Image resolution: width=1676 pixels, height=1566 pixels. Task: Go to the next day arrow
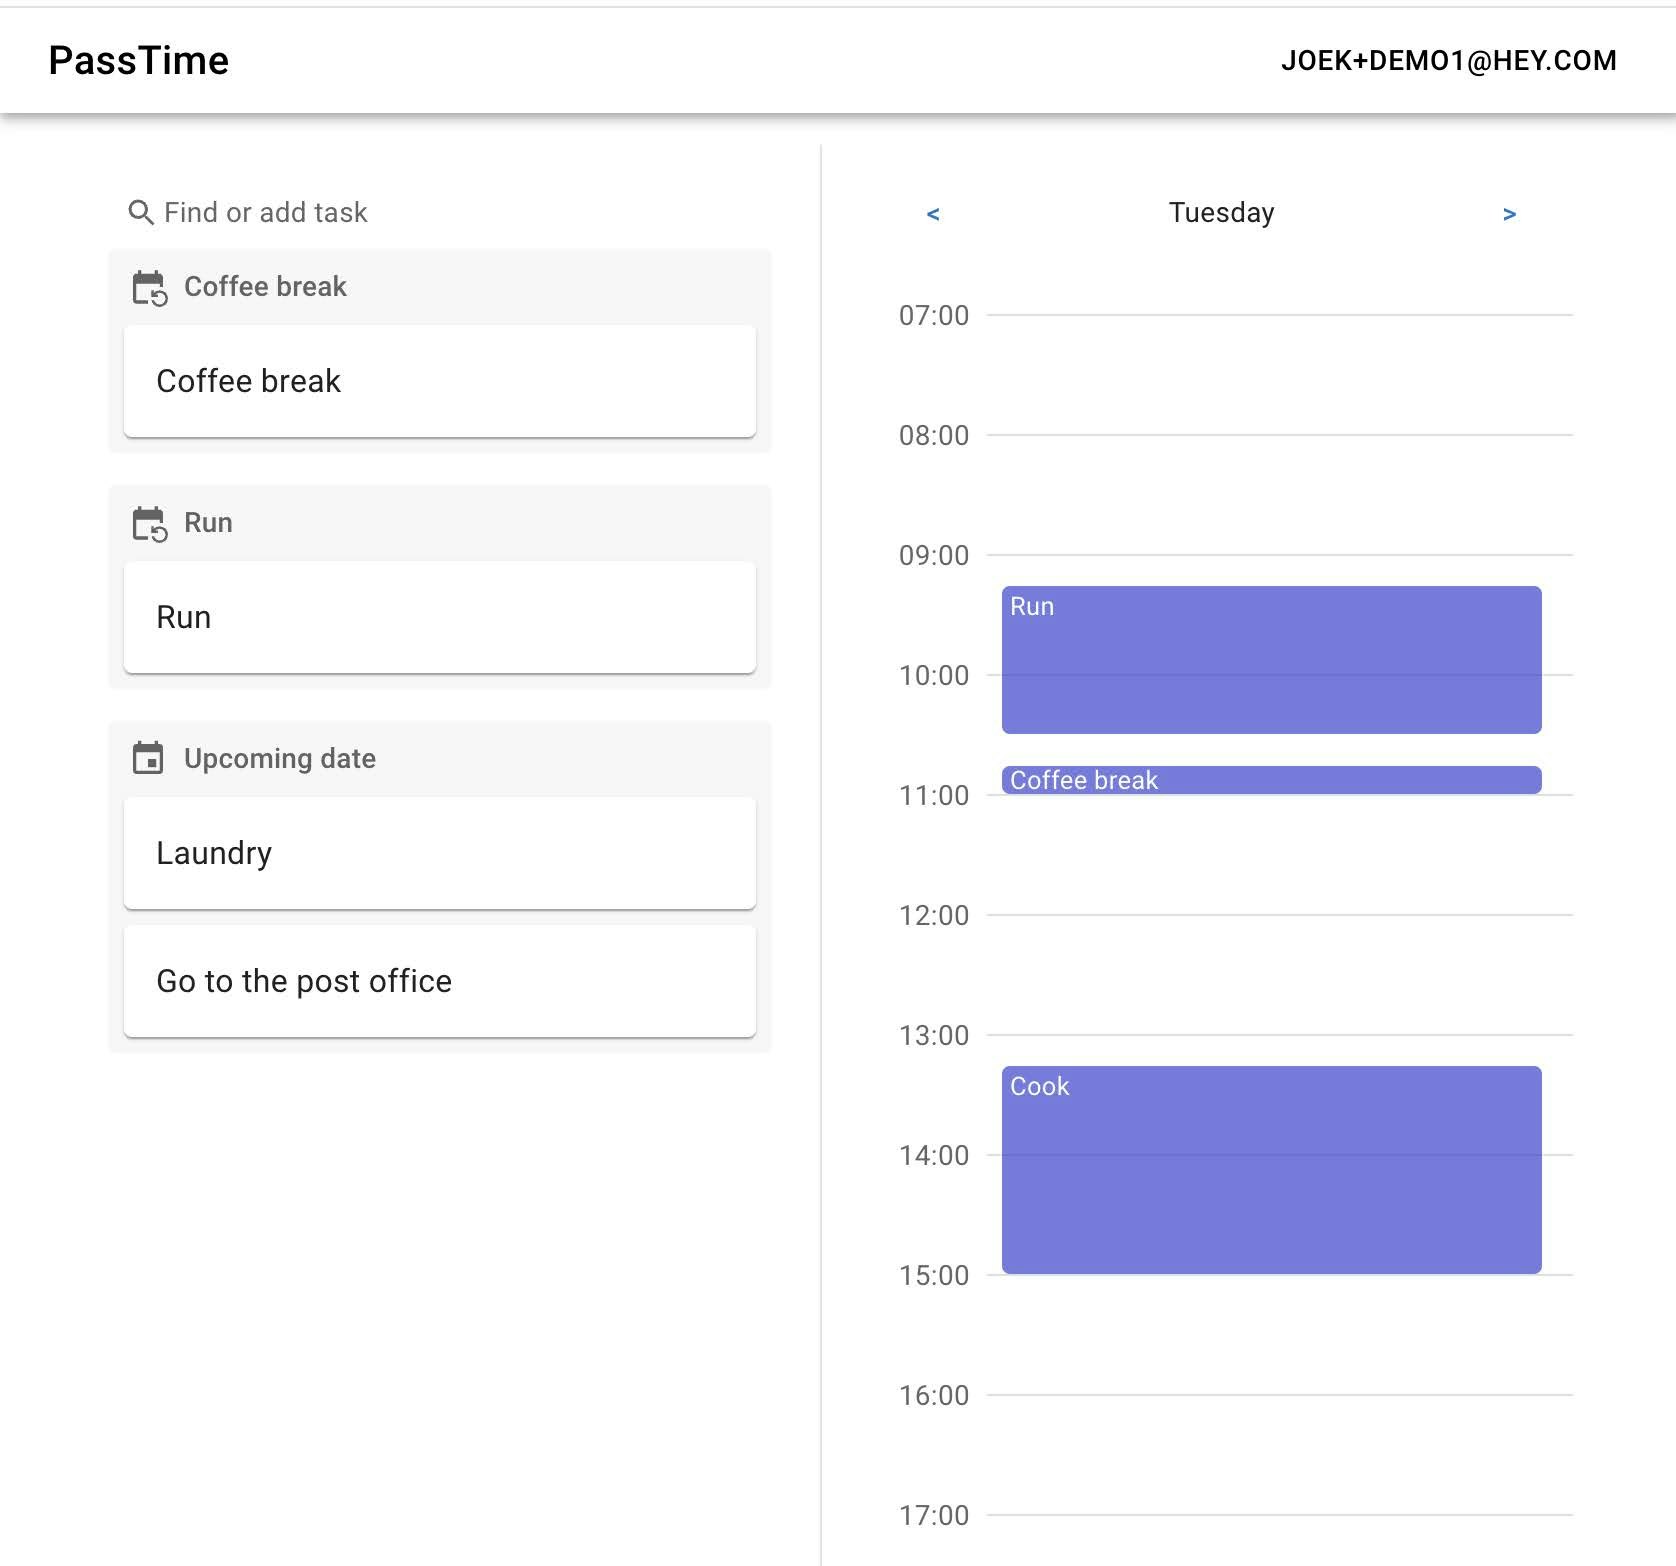click(x=1510, y=214)
